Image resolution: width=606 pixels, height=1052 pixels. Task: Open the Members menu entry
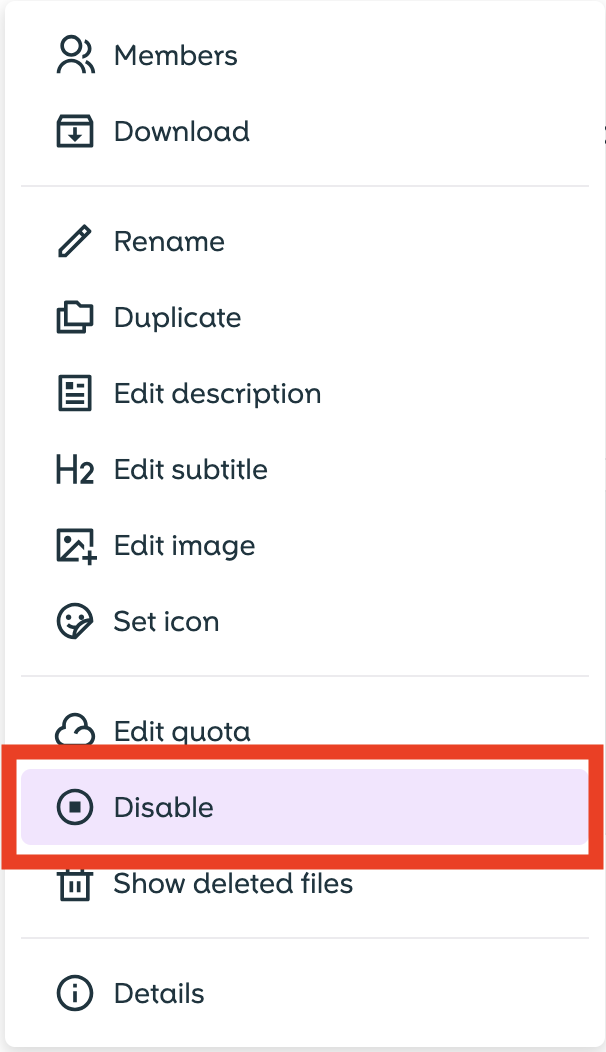pos(176,55)
